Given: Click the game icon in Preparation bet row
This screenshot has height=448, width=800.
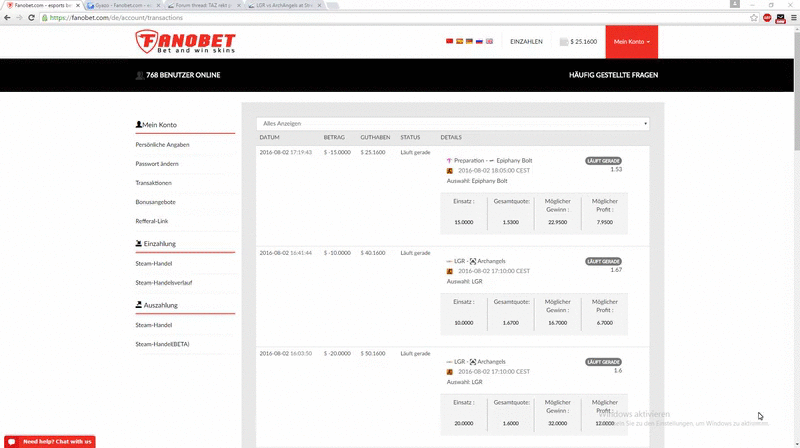Looking at the screenshot, I should coord(449,171).
